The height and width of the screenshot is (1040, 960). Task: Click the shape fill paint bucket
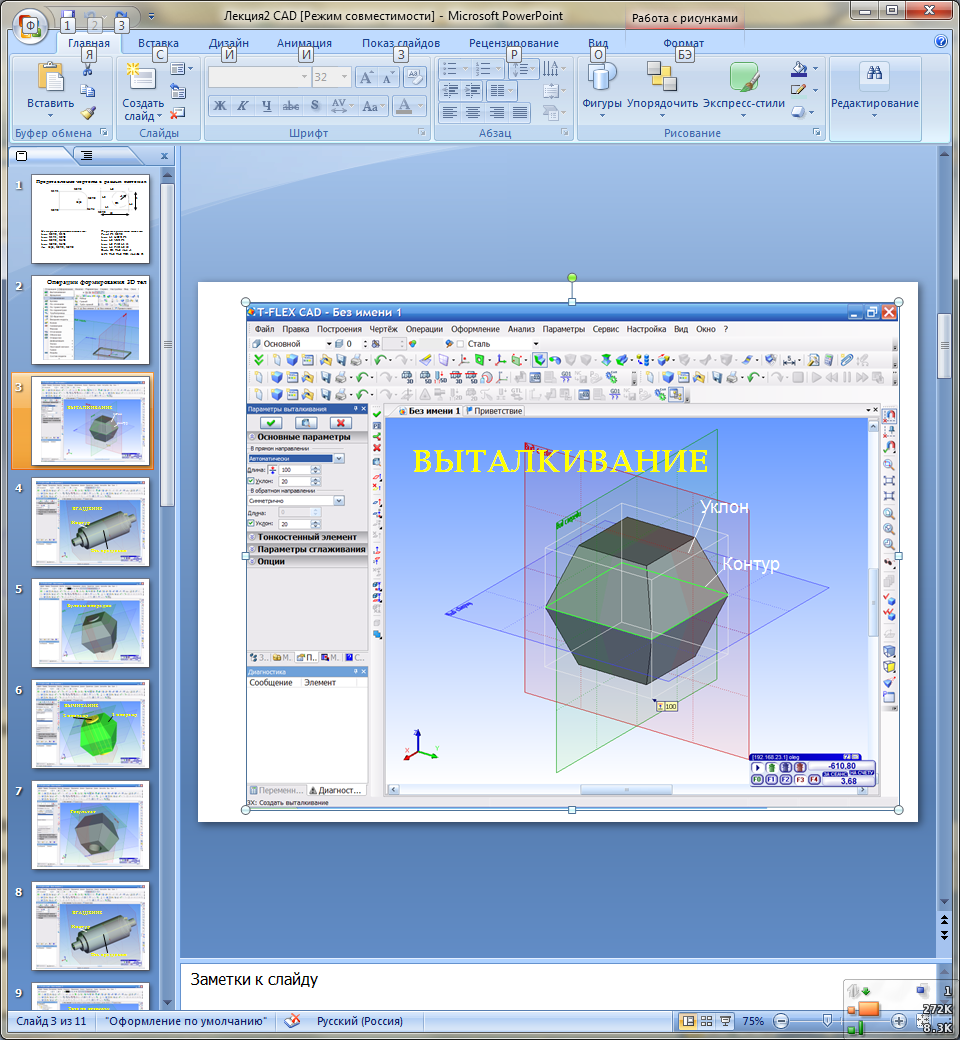tap(799, 68)
